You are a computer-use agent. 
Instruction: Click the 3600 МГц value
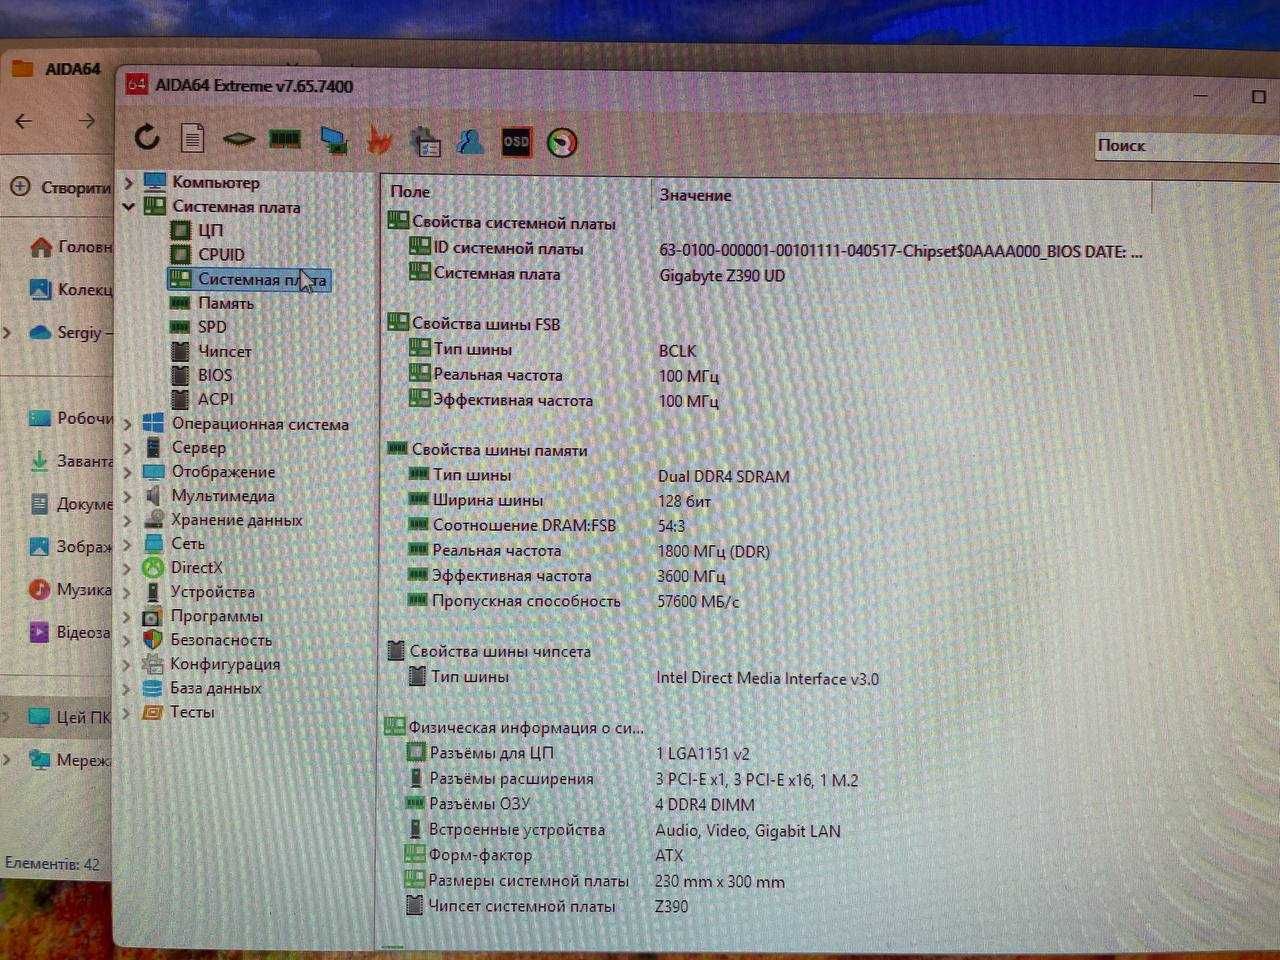point(691,577)
